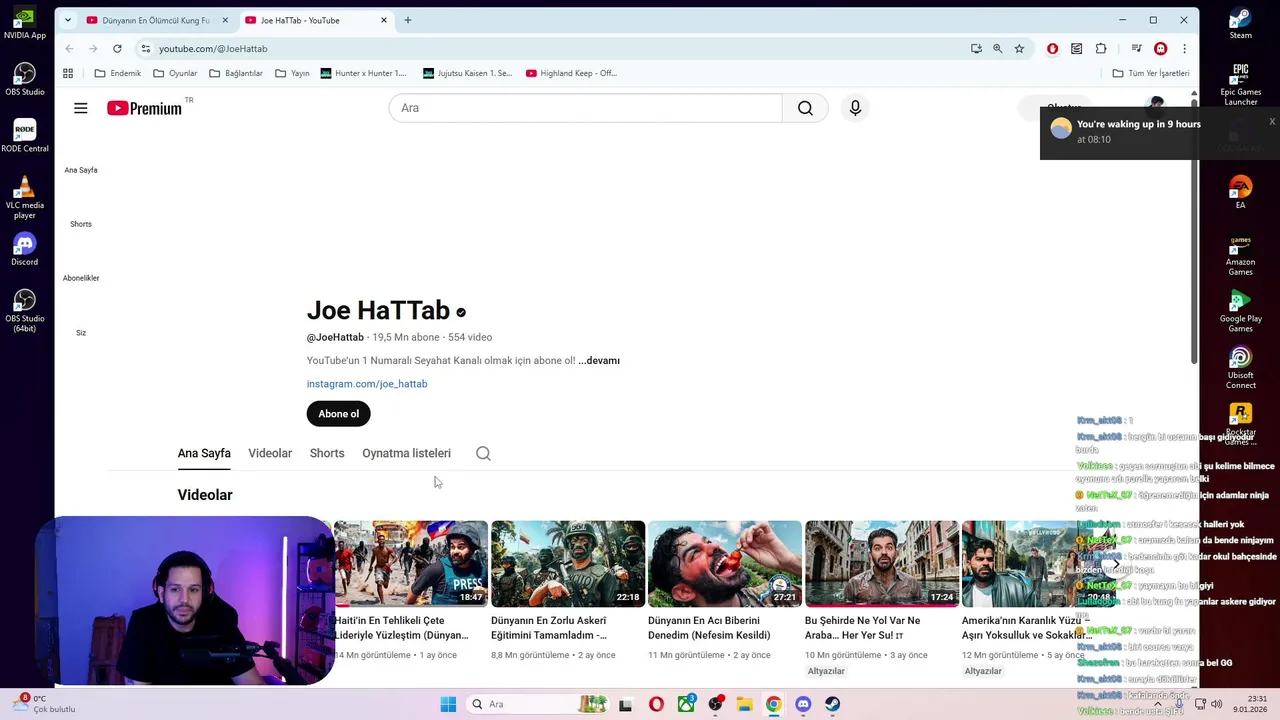
Task: Open Steam from the taskbar
Action: click(832, 704)
